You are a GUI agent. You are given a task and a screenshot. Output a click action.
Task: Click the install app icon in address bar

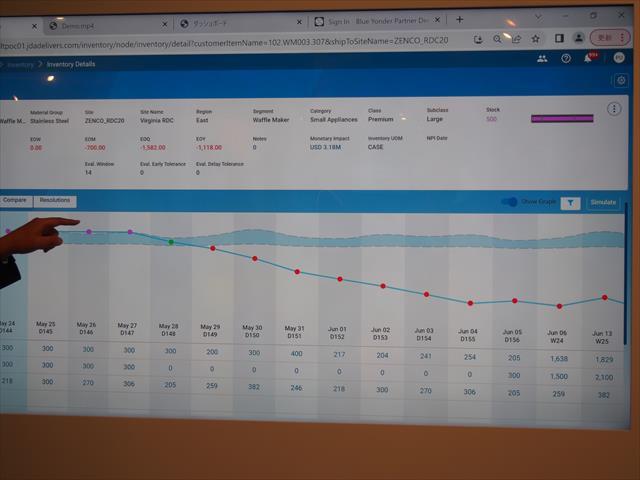point(478,39)
